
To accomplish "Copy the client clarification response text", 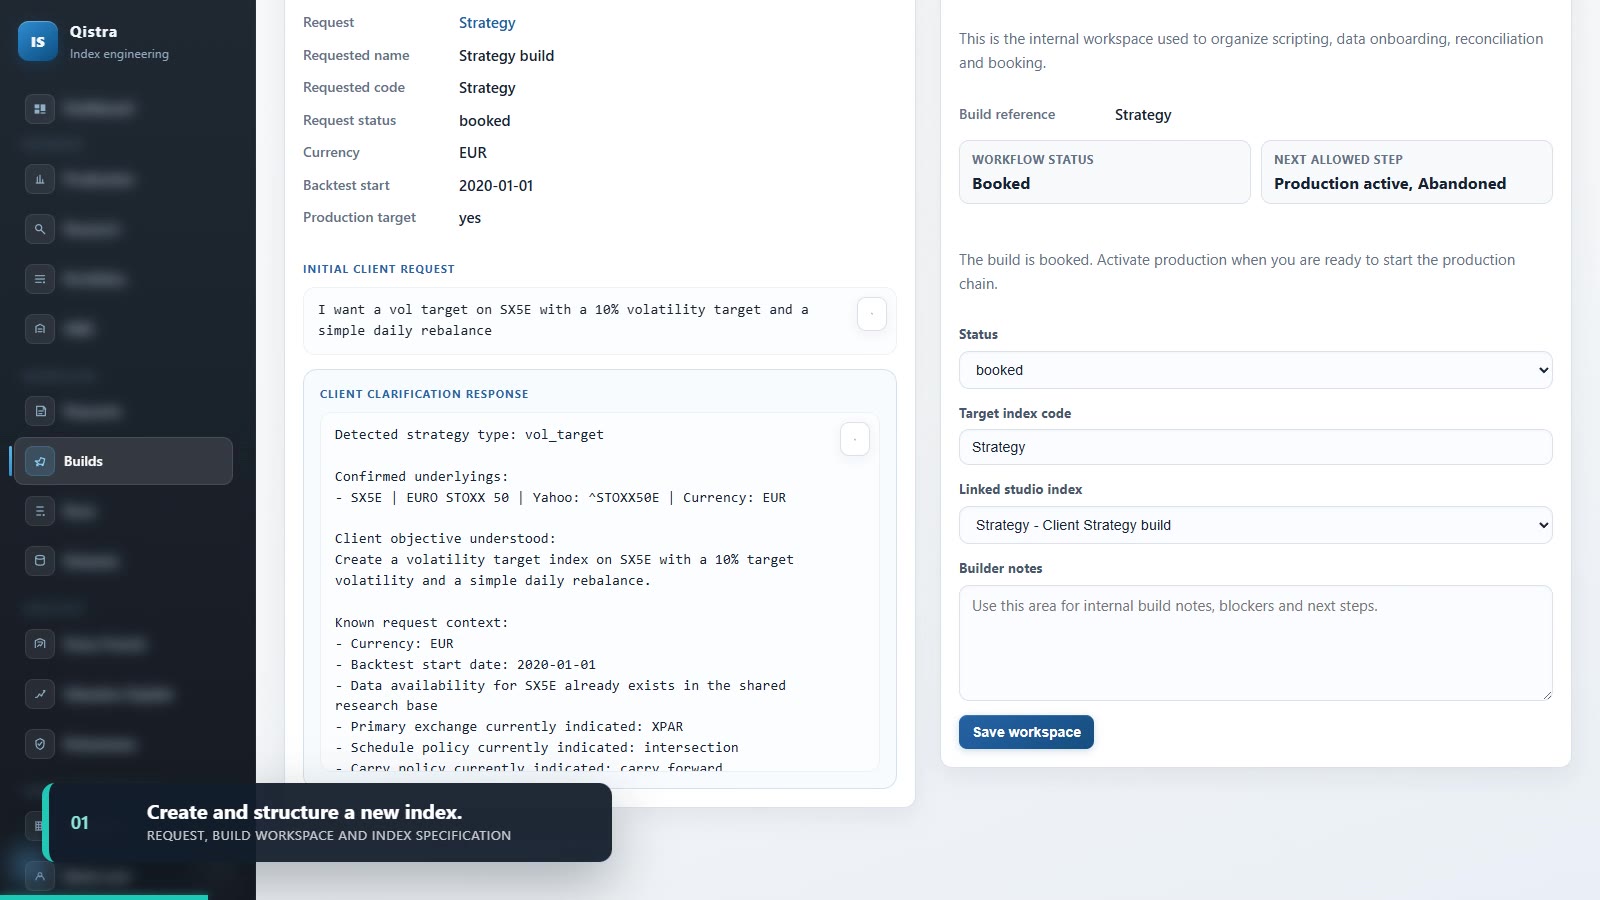I will pos(855,439).
